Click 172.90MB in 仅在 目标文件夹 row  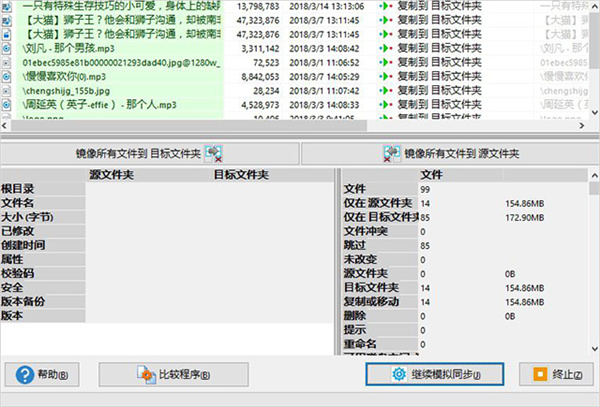click(x=525, y=218)
